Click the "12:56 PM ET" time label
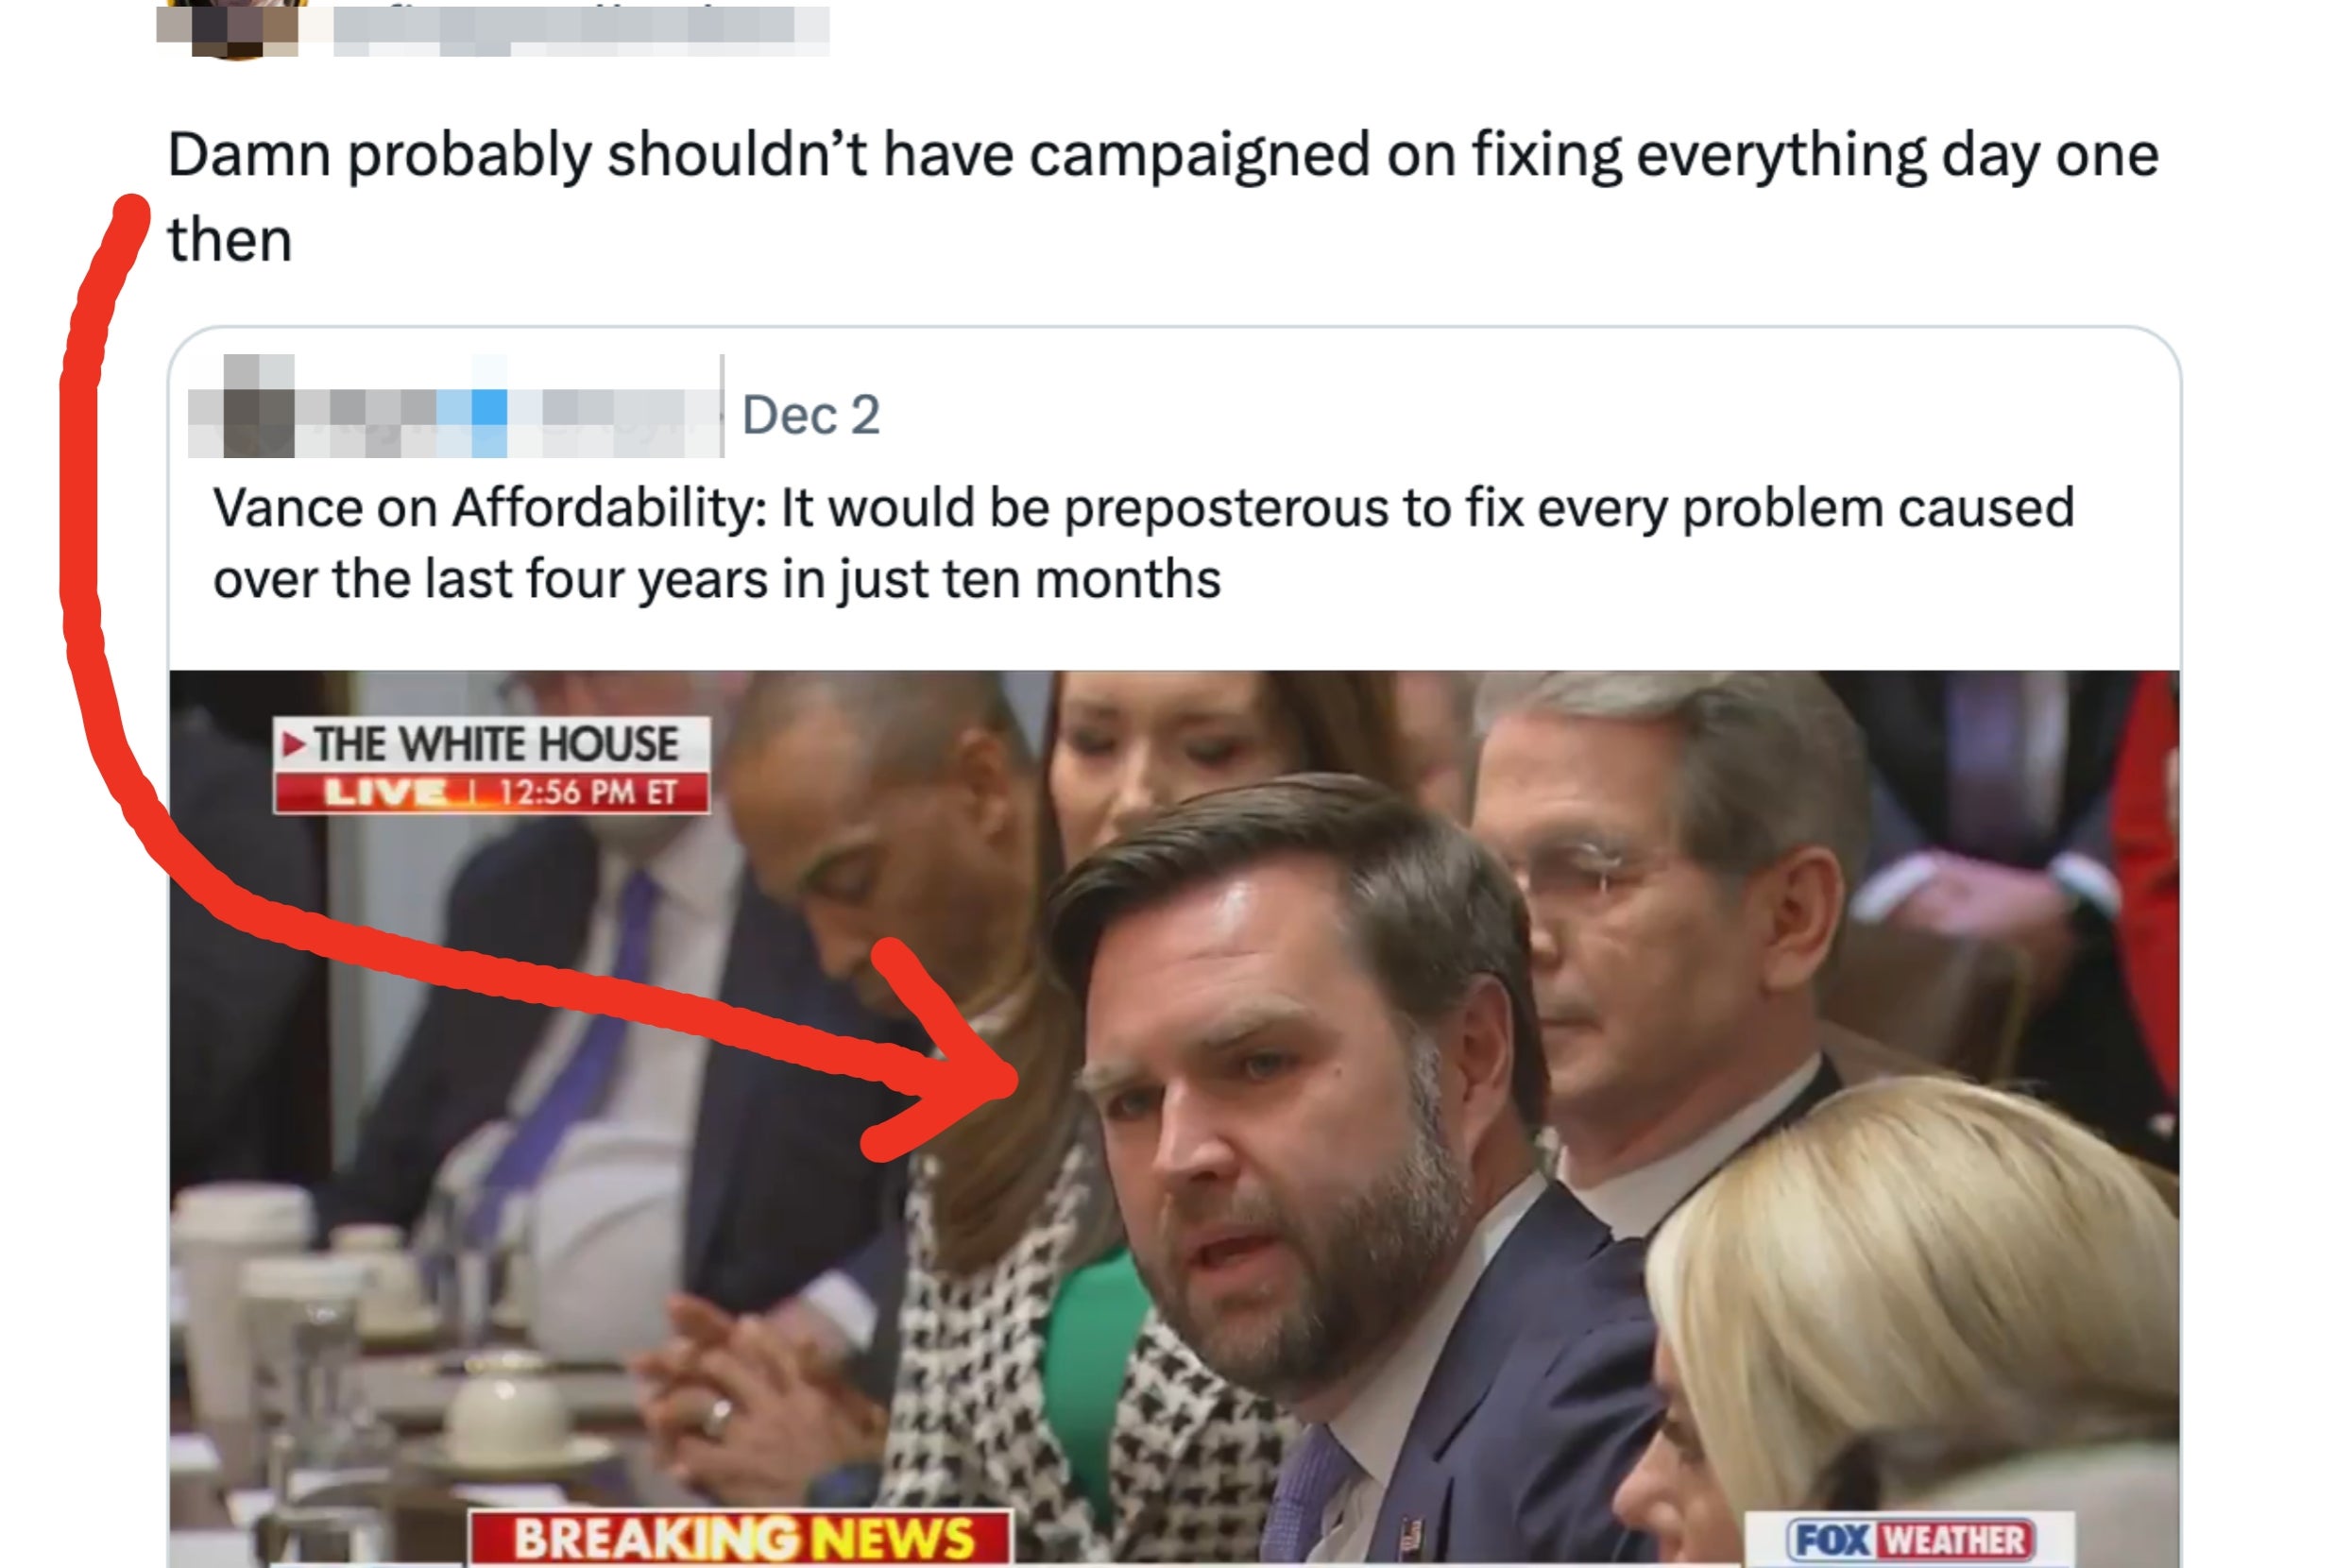The image size is (2352, 1568). (588, 793)
